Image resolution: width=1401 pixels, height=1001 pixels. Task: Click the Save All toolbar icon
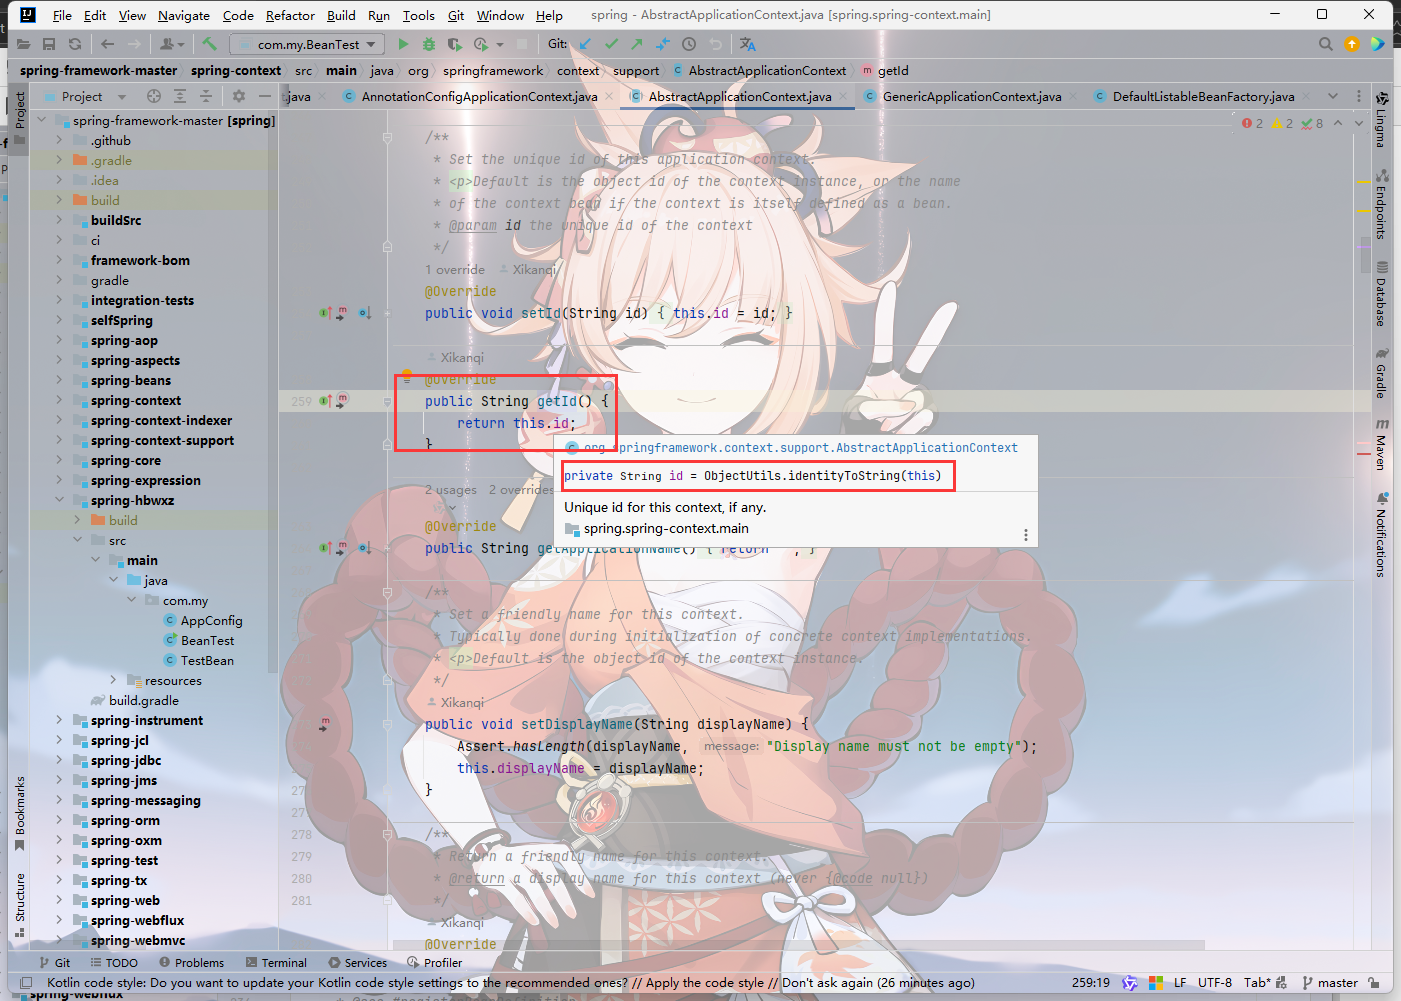pos(49,44)
